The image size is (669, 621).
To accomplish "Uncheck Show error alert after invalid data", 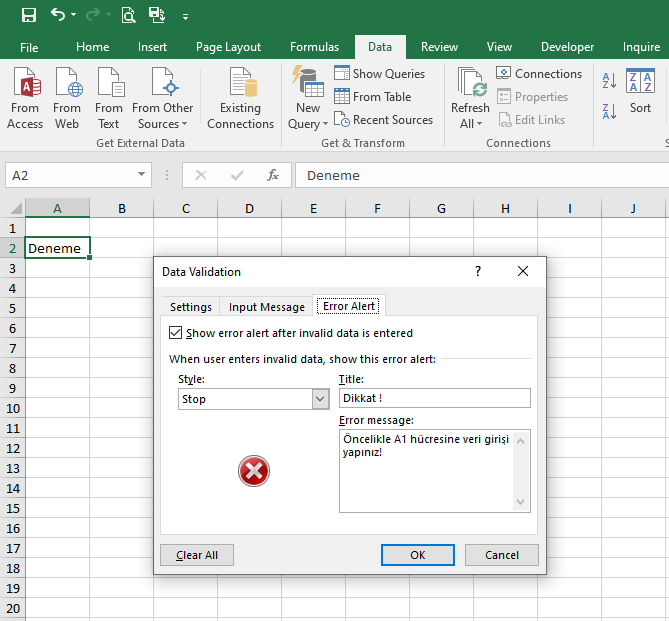I will (176, 333).
